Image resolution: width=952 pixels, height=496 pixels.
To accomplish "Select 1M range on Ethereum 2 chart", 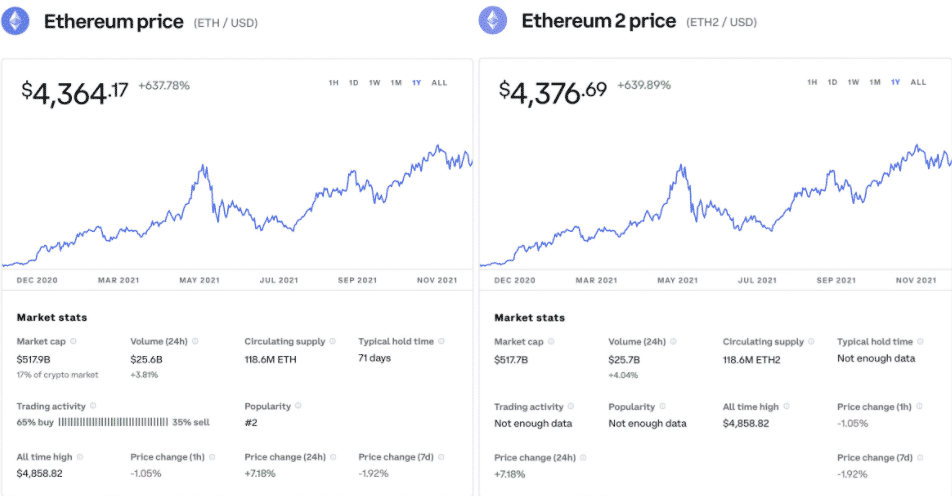I will 875,82.
